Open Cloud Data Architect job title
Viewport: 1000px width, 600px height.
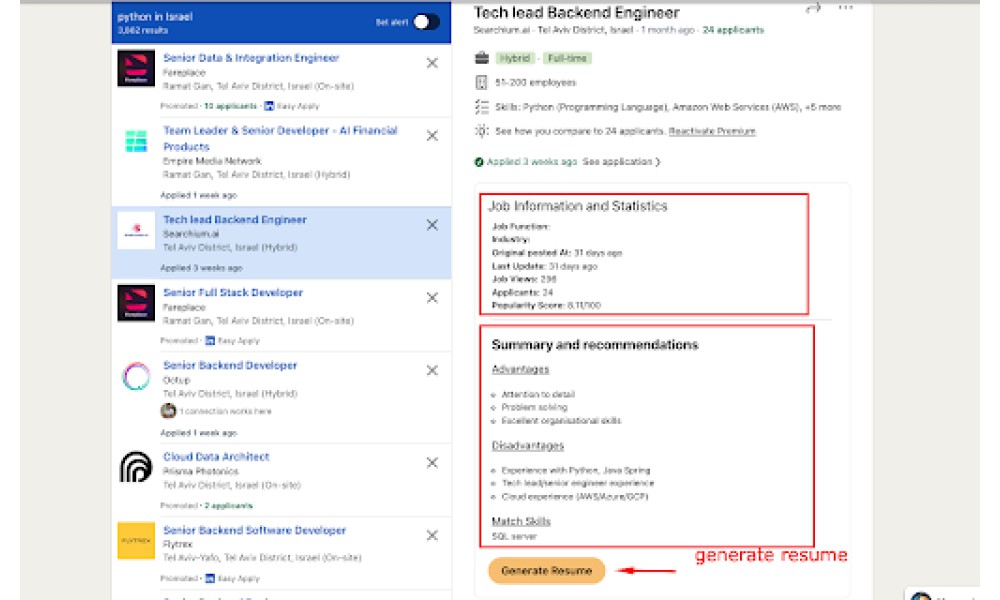click(x=216, y=457)
